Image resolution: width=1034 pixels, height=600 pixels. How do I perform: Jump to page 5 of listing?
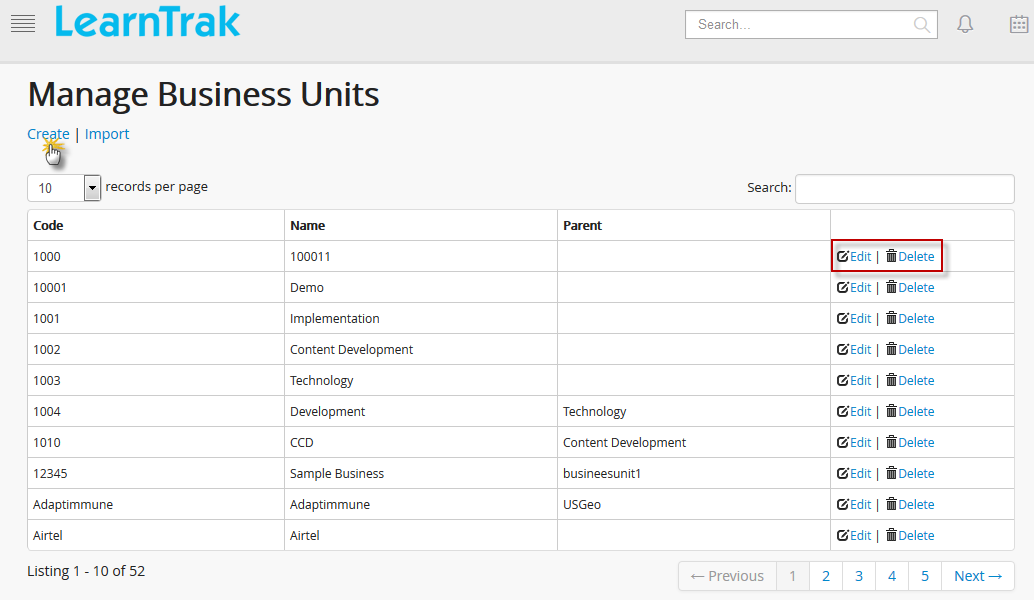click(x=925, y=576)
